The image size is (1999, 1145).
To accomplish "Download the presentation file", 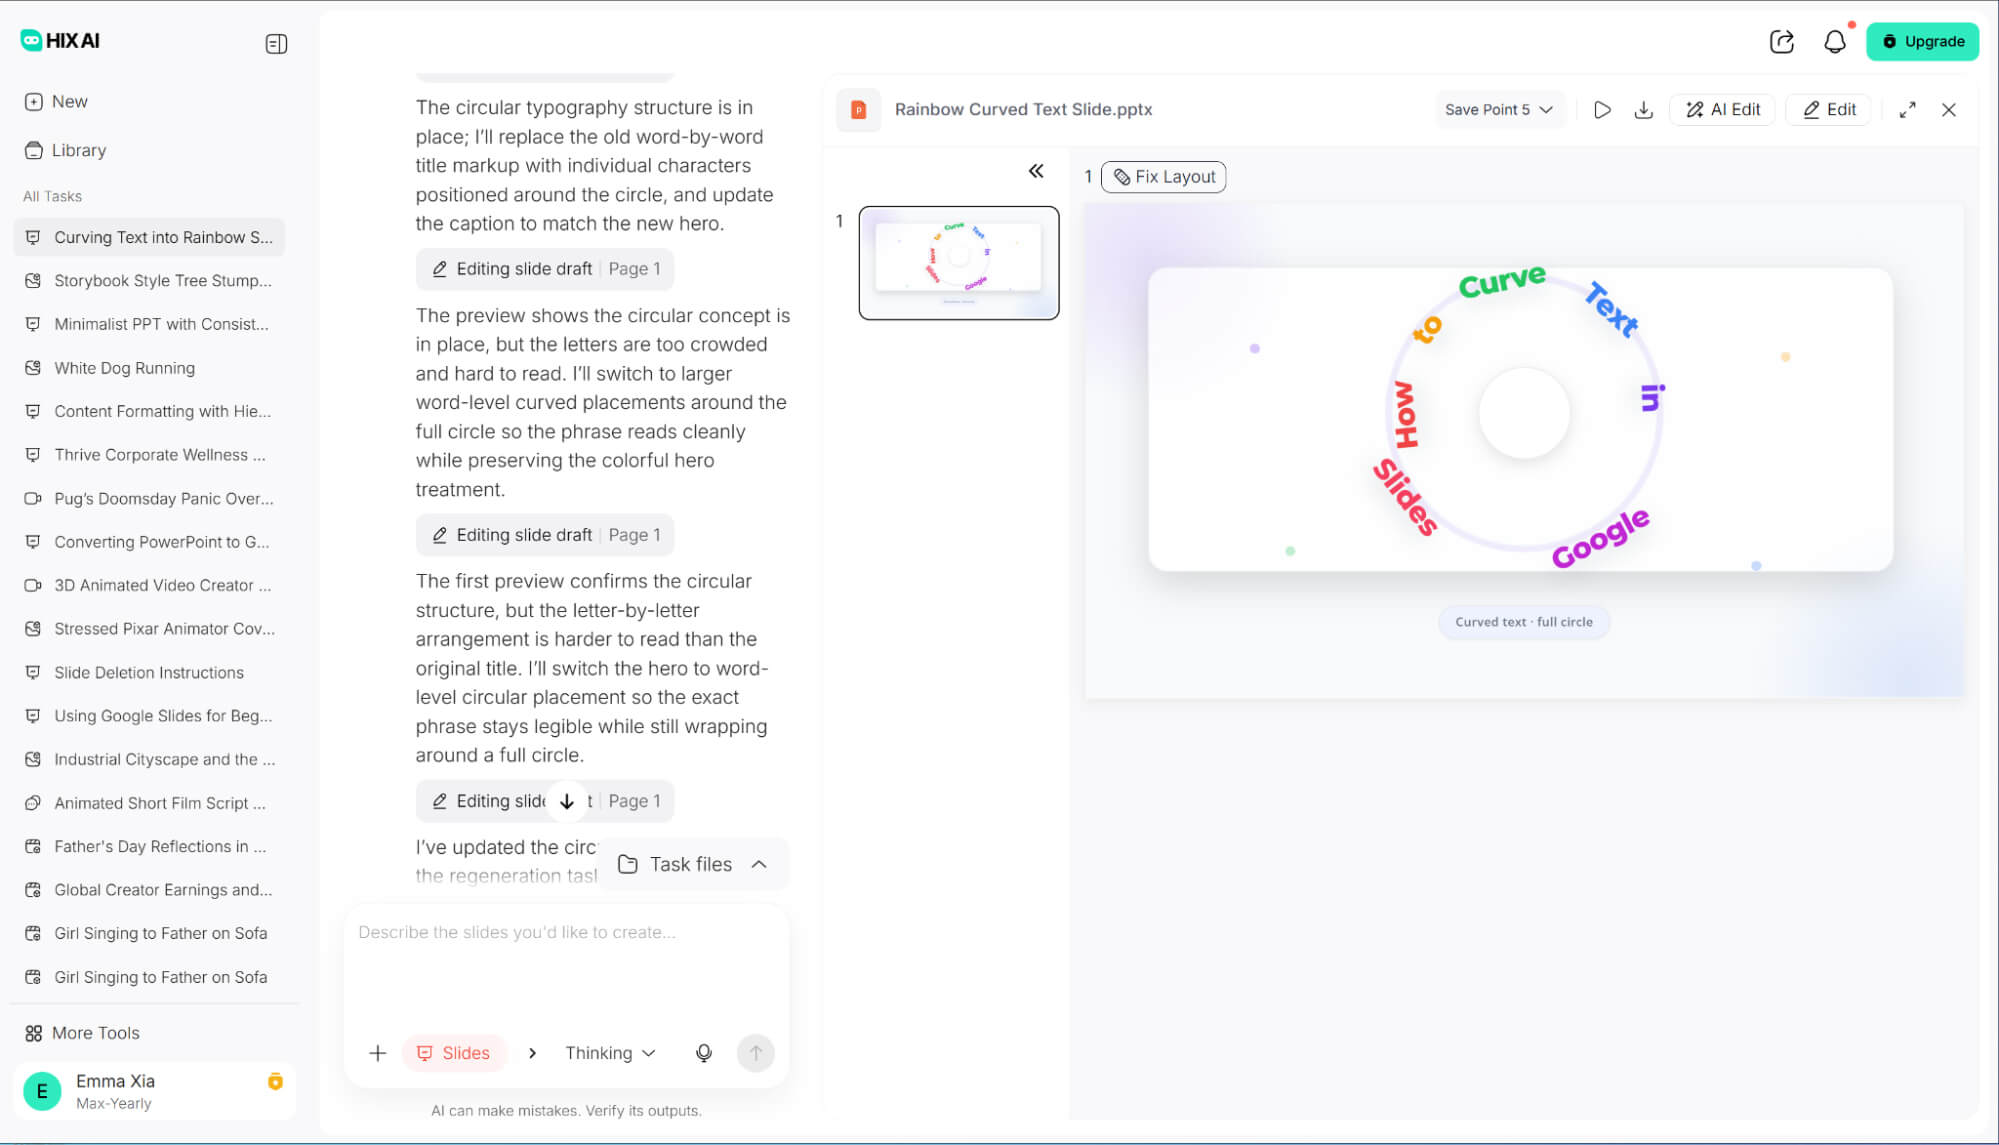I will tap(1643, 110).
